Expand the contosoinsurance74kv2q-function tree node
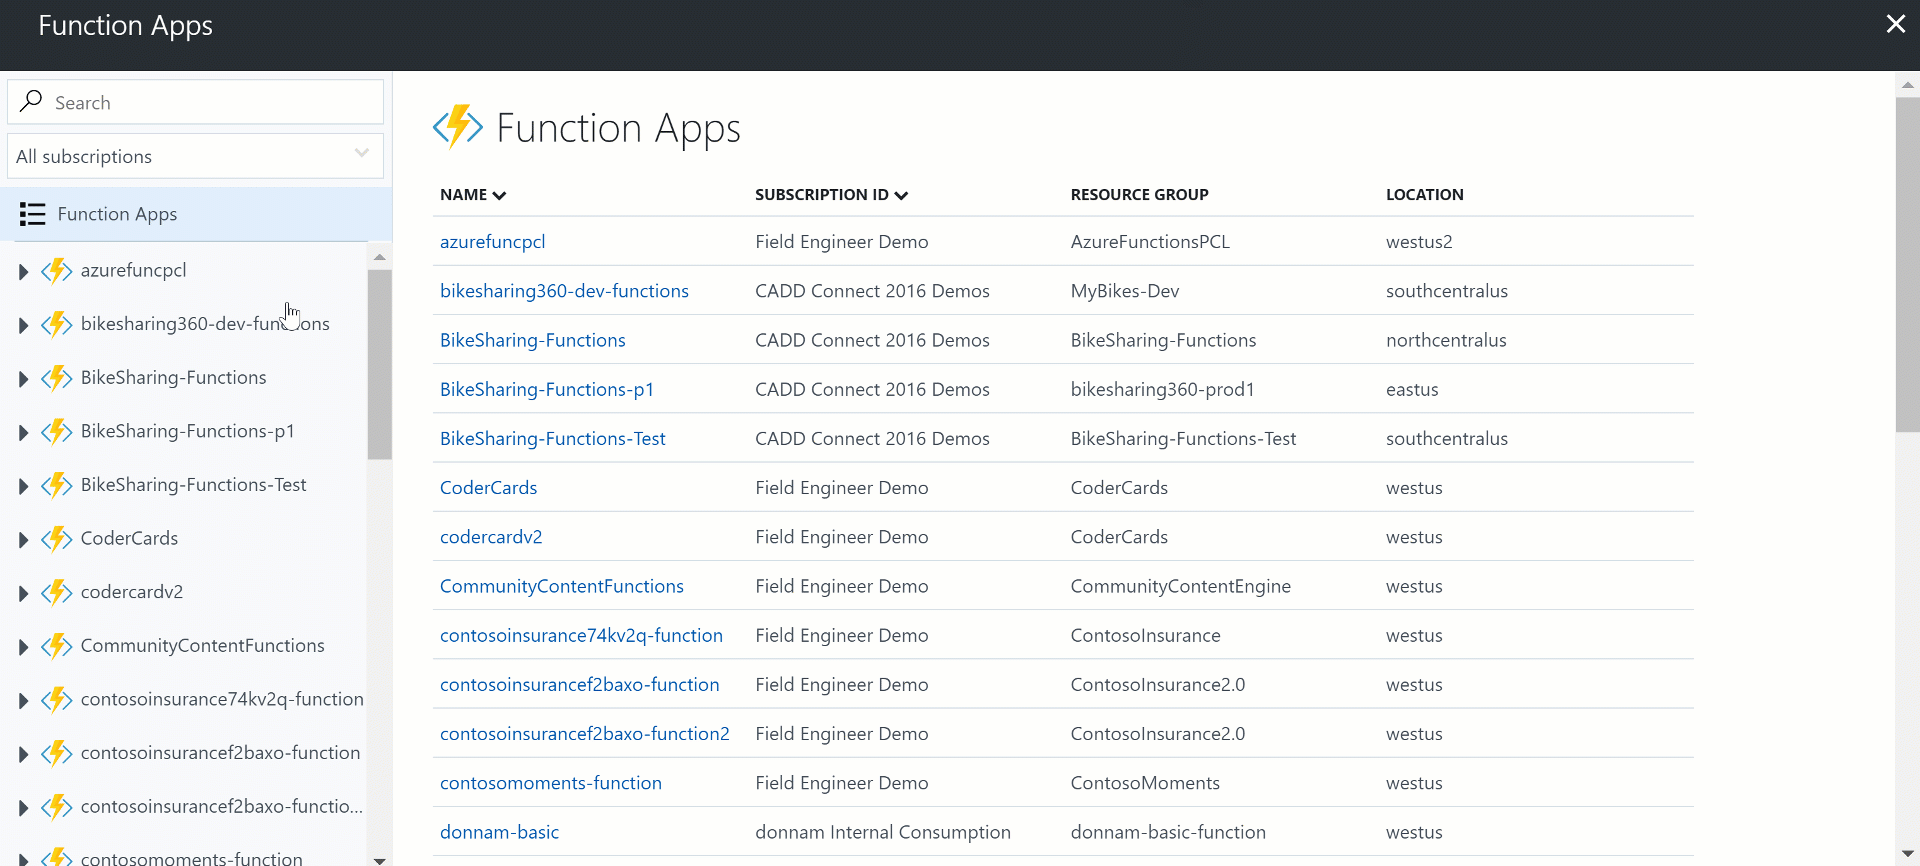Viewport: 1920px width, 866px height. pos(23,700)
